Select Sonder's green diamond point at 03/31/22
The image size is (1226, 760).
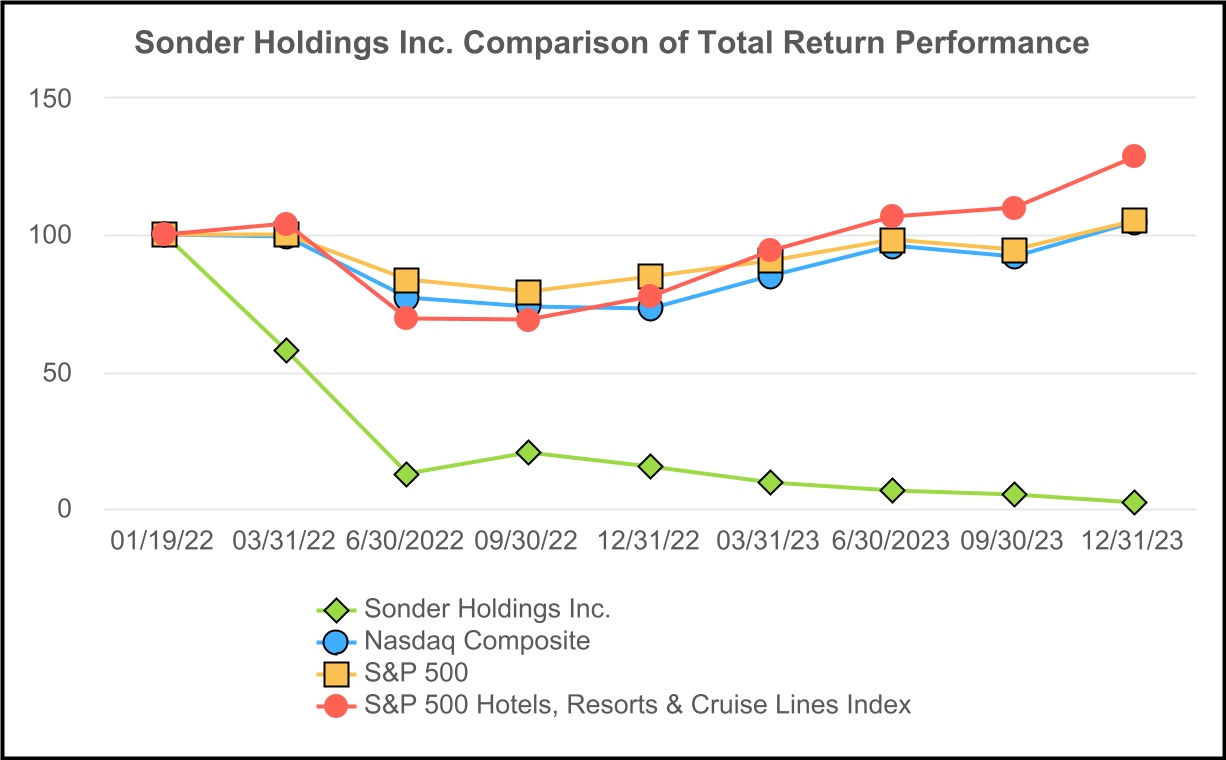[287, 351]
